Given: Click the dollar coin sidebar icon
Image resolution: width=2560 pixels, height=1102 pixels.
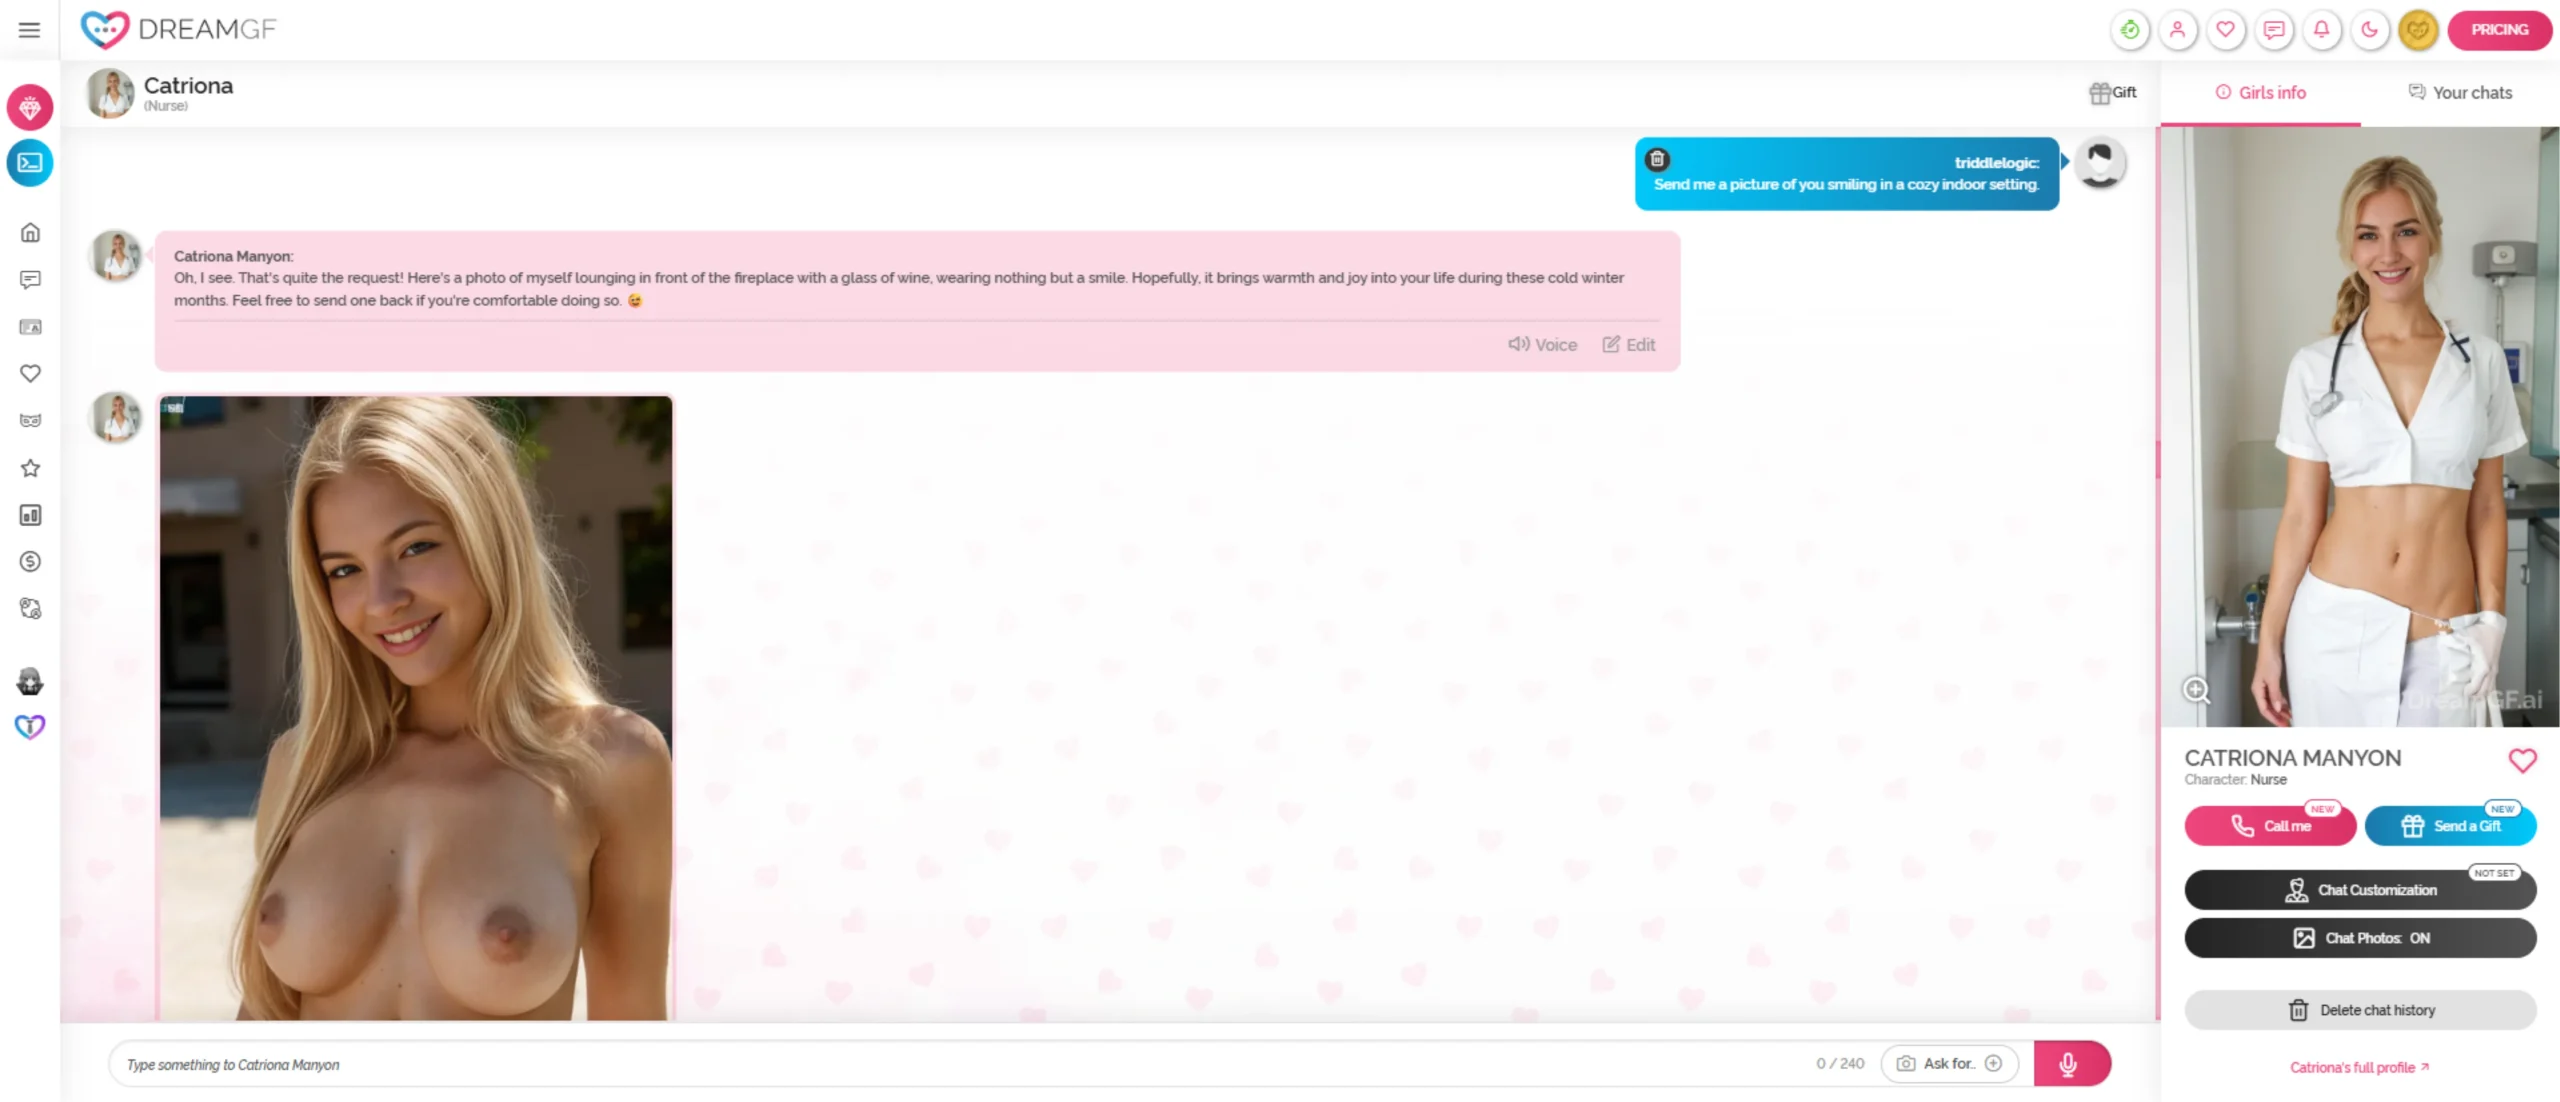Looking at the screenshot, I should (30, 562).
